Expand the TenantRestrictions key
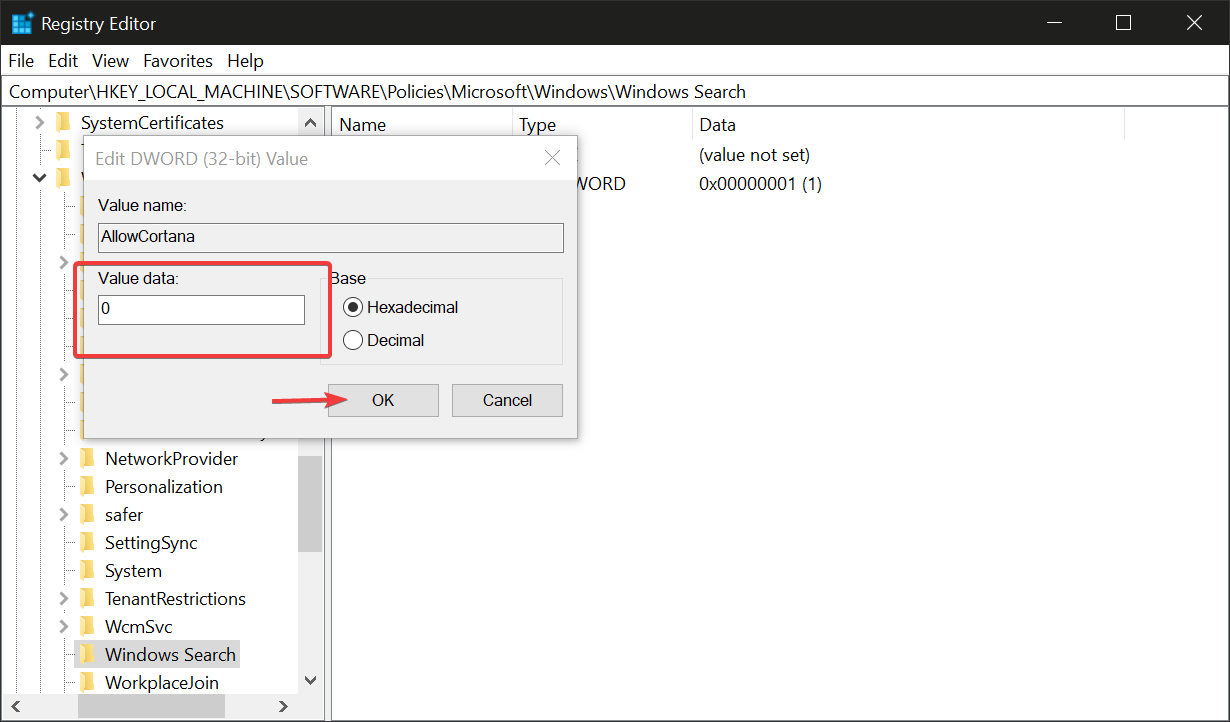This screenshot has width=1230, height=722. coord(64,599)
